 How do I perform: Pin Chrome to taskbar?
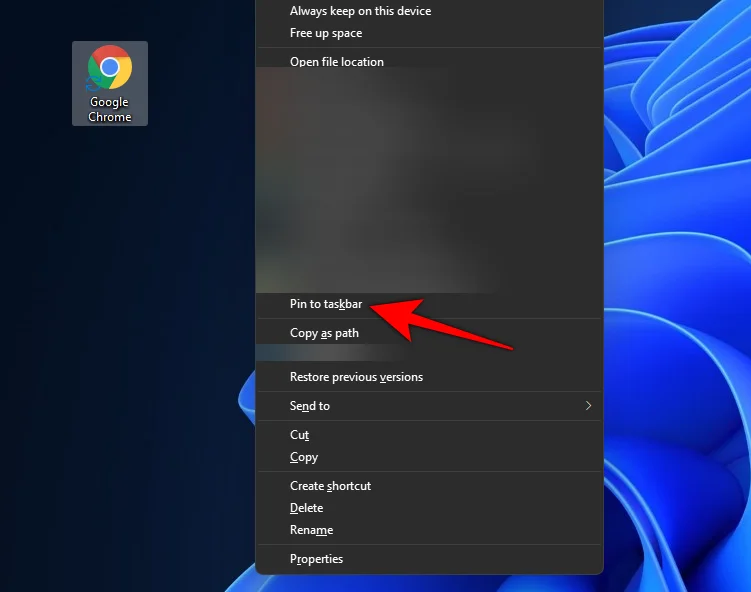[429, 304]
